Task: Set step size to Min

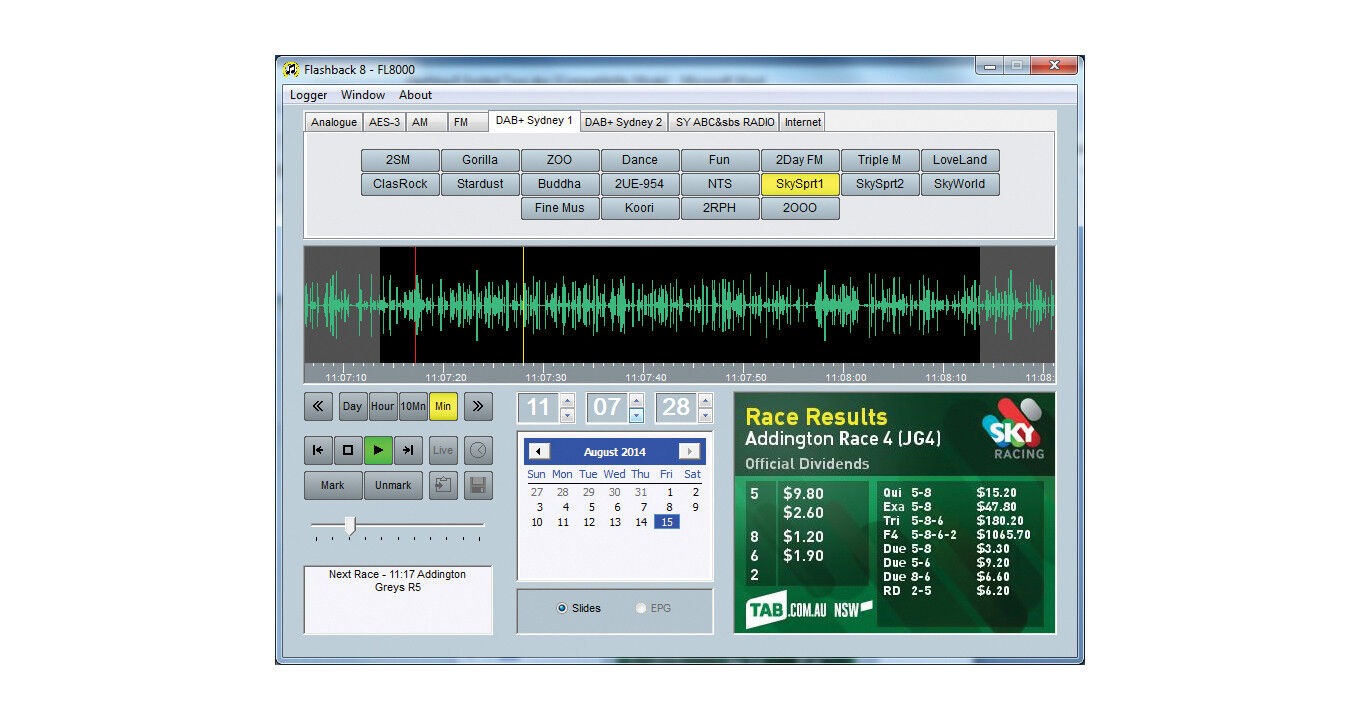Action: point(443,406)
